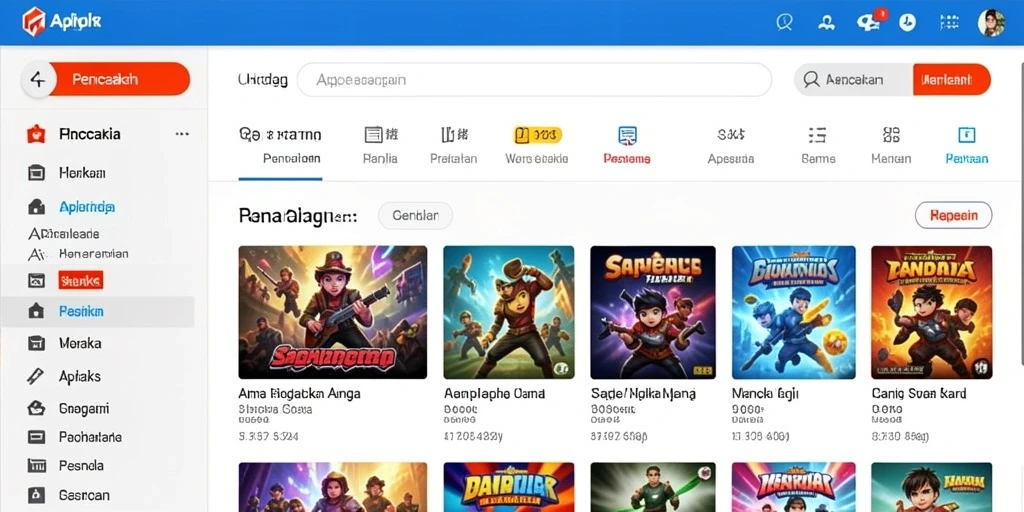Screen dimensions: 1024x512
Task: Click the grid icon above Mencen
Action: 891,135
